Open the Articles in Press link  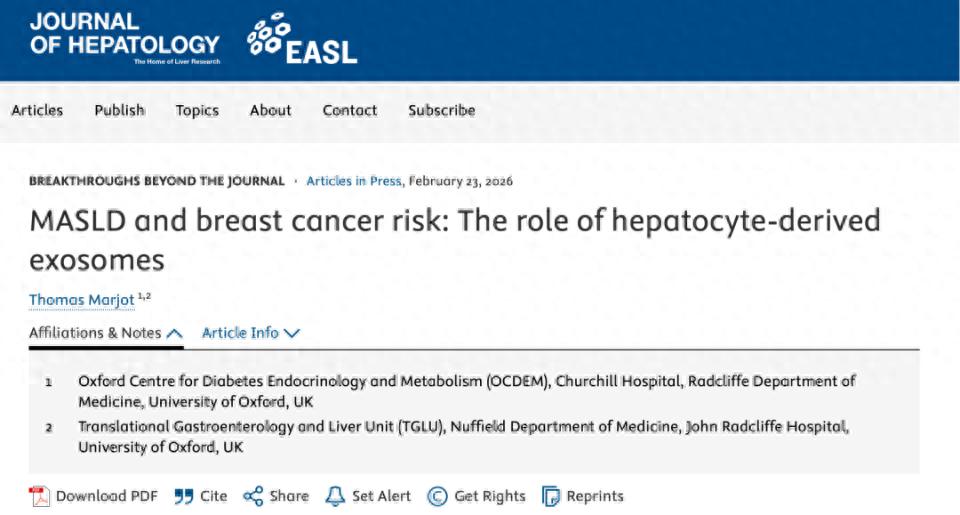[354, 181]
